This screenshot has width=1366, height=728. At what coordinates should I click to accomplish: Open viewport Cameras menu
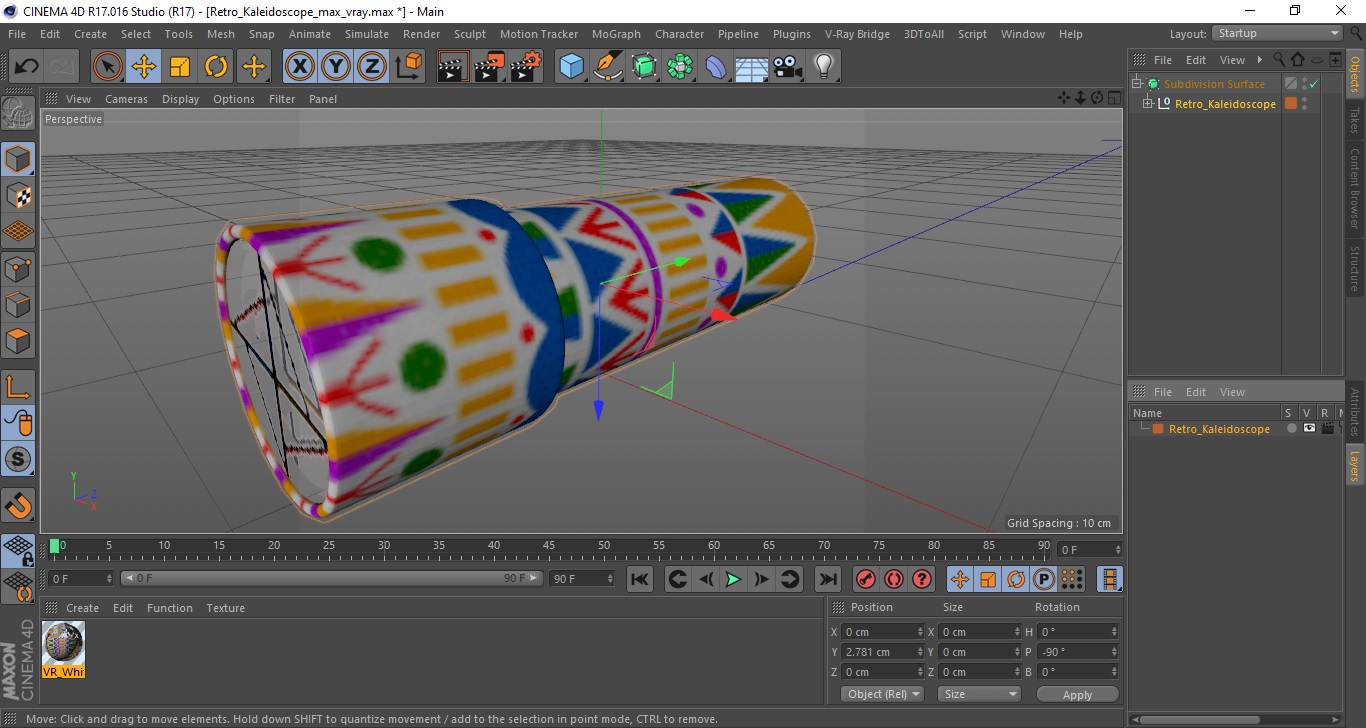[x=126, y=99]
